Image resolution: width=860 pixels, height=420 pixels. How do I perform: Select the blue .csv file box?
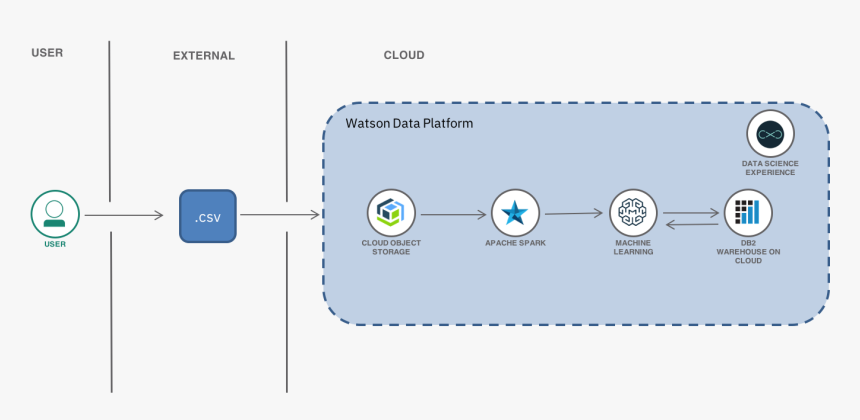[x=208, y=216]
